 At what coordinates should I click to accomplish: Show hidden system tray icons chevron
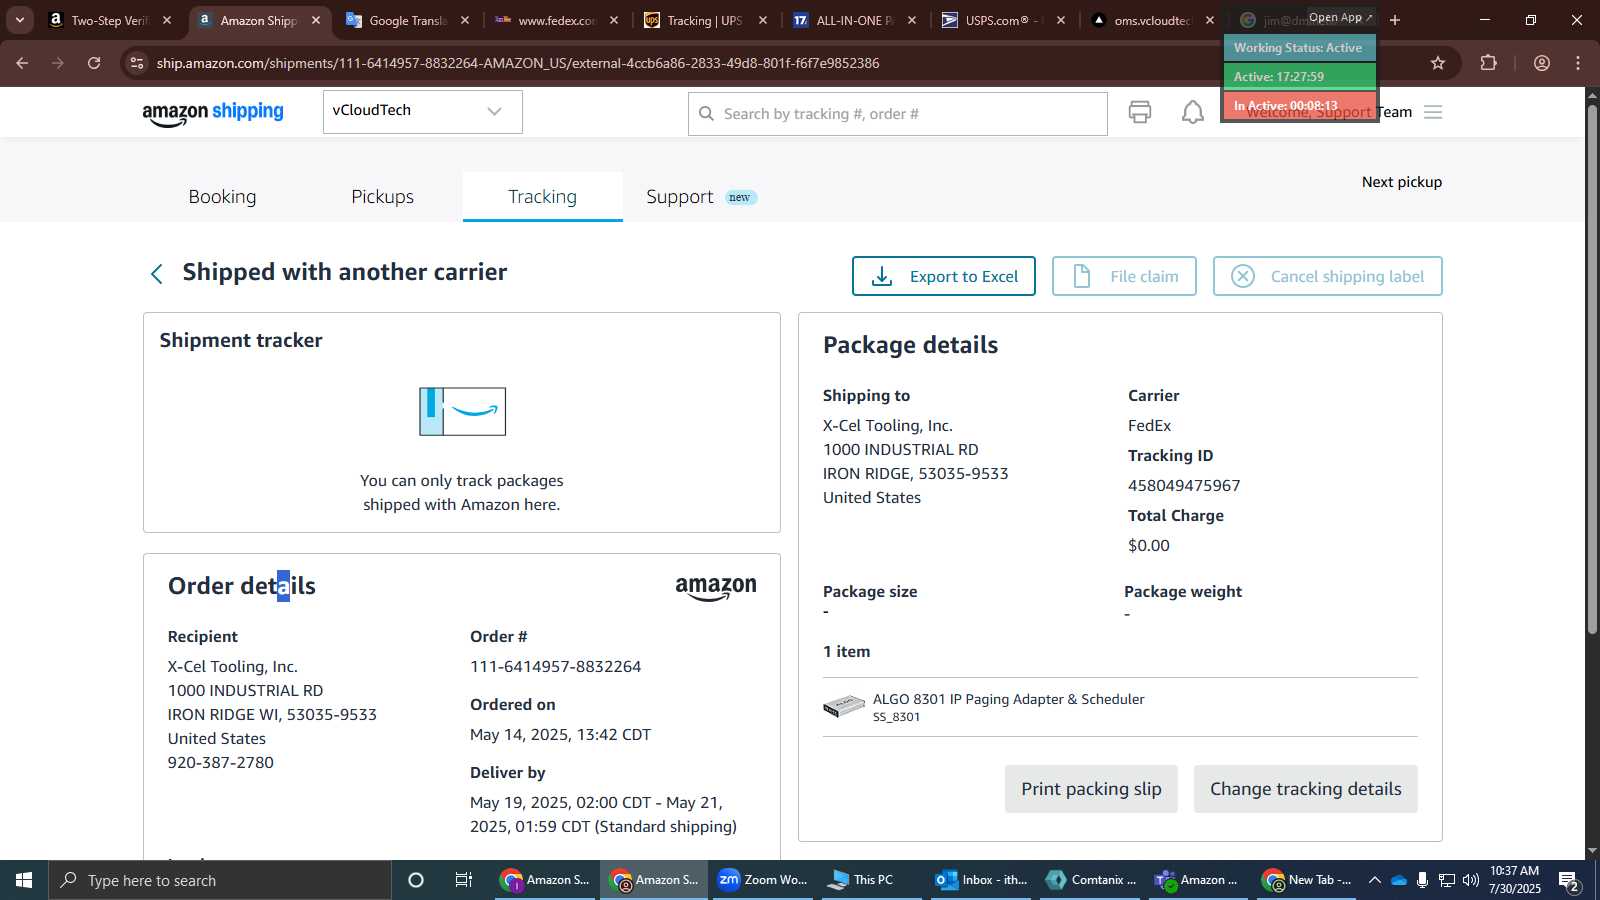point(1375,880)
